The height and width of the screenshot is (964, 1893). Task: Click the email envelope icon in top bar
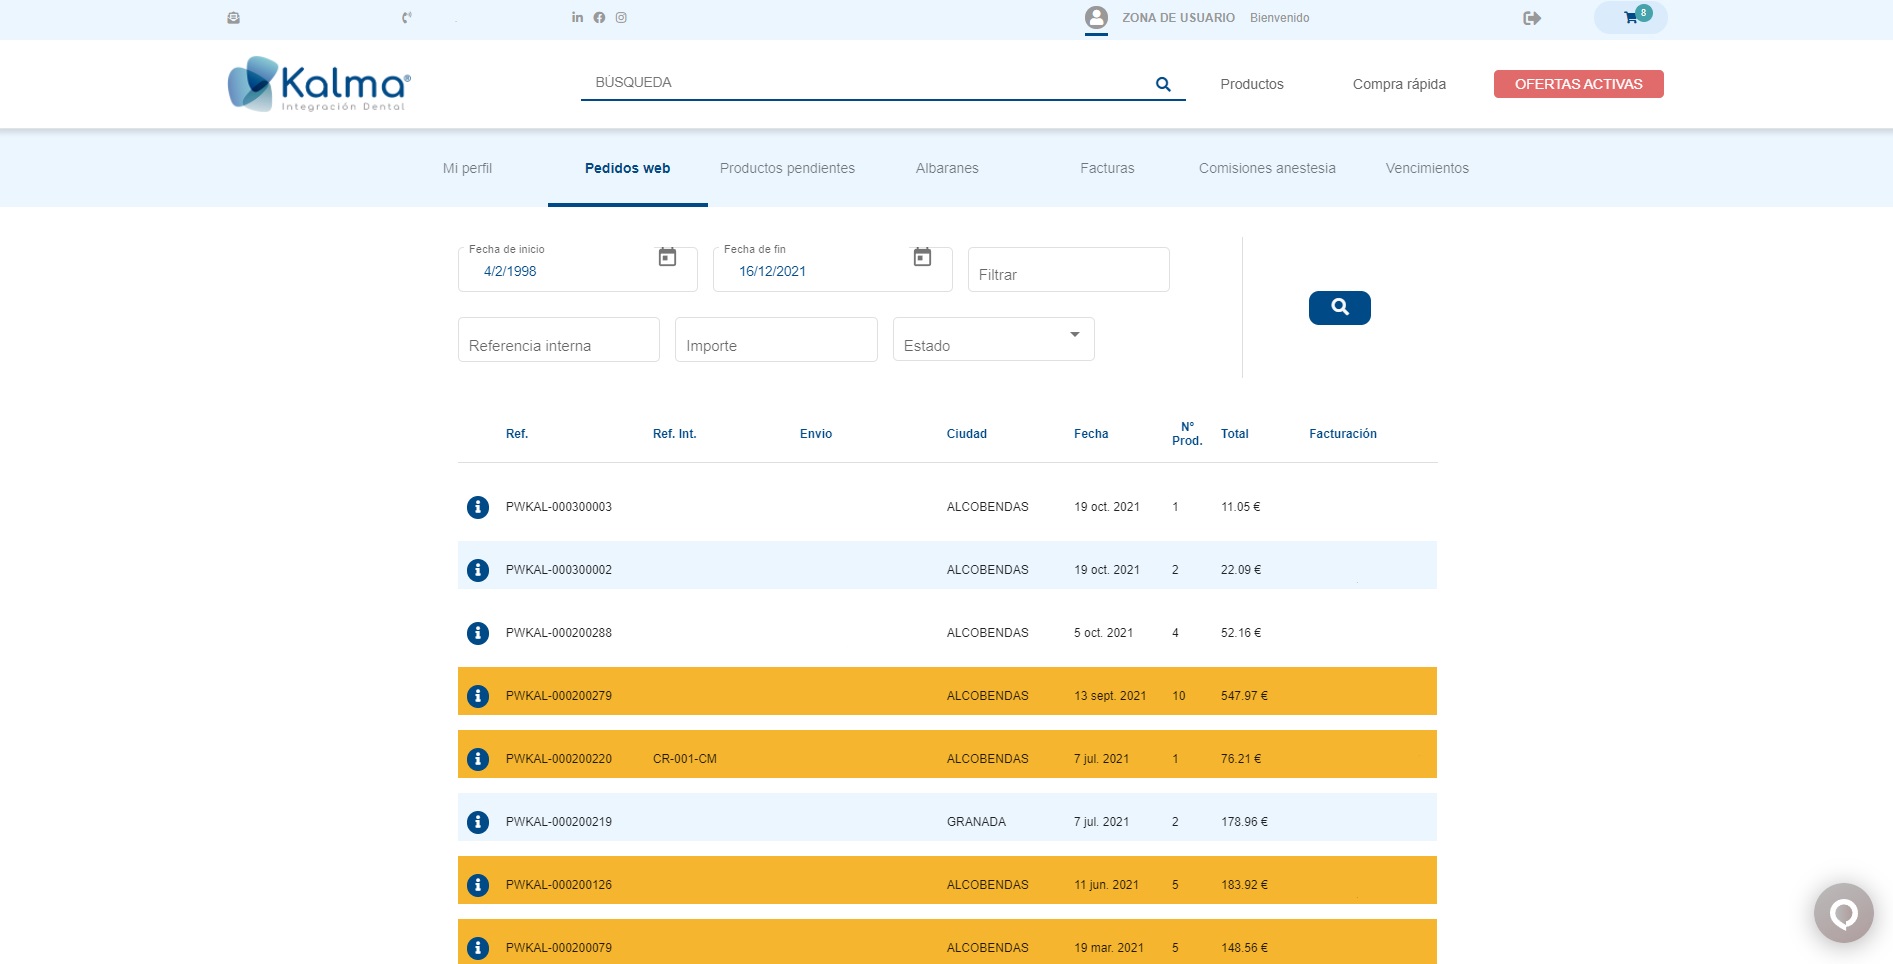pyautogui.click(x=233, y=18)
